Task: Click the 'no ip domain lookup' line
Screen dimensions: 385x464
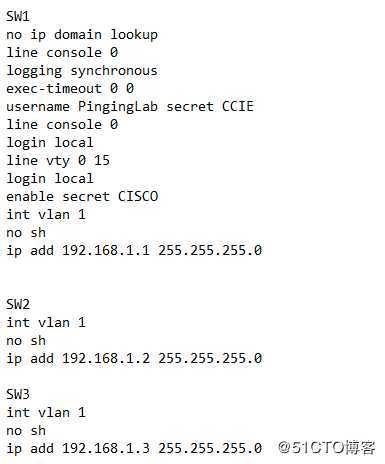Action: coord(82,35)
